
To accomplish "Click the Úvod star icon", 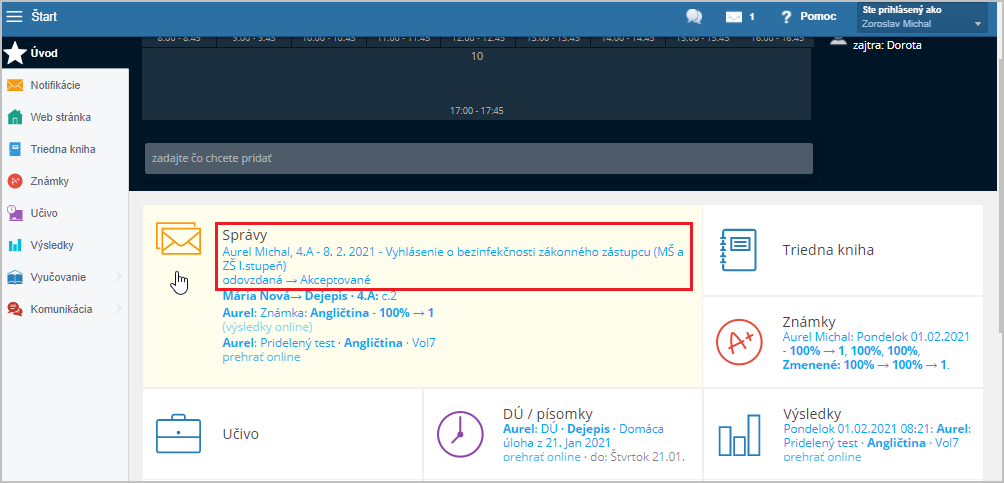I will 15,54.
